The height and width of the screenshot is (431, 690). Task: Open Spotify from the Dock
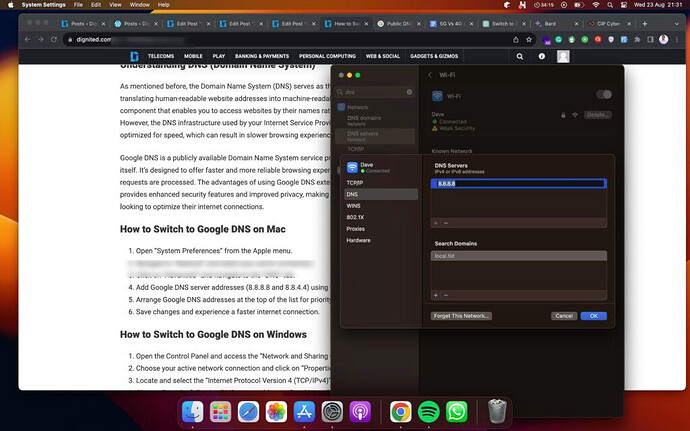(428, 412)
